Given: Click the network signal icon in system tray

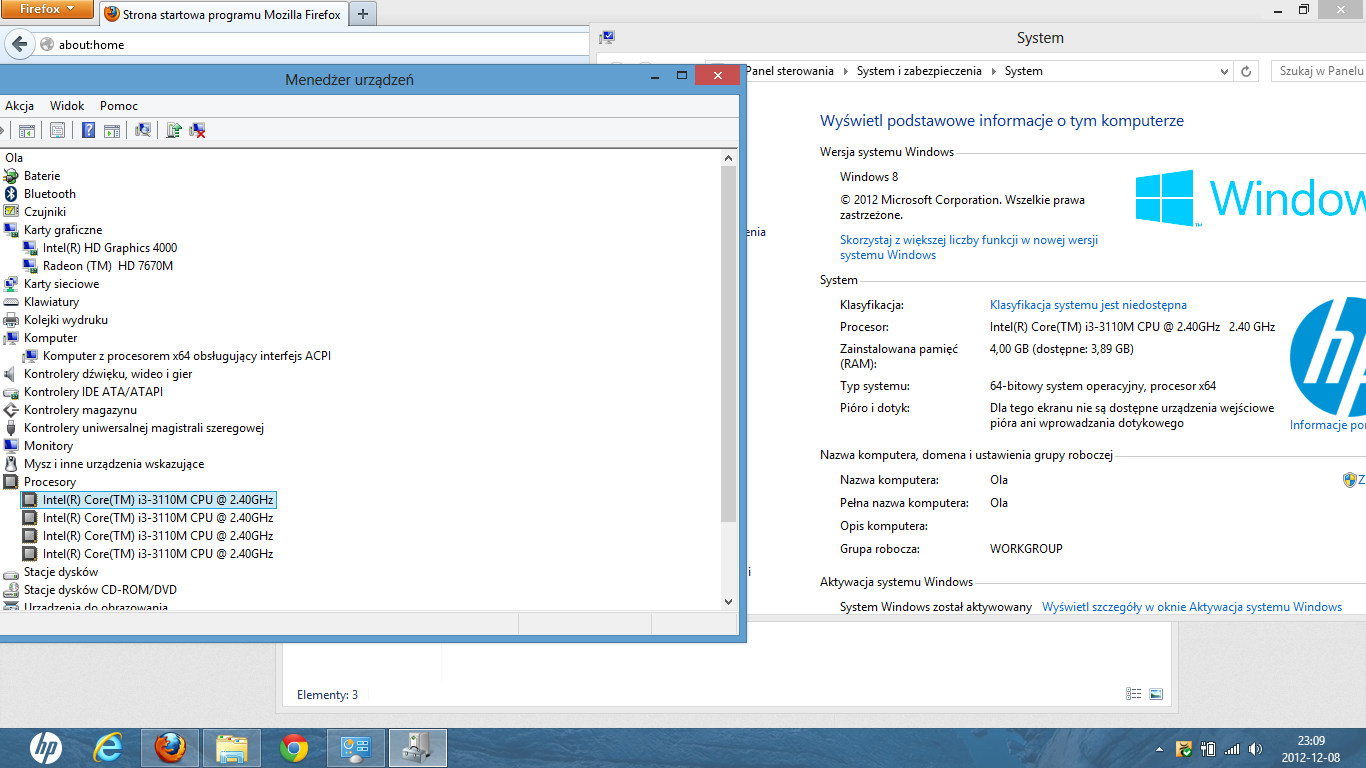Looking at the screenshot, I should point(1231,749).
